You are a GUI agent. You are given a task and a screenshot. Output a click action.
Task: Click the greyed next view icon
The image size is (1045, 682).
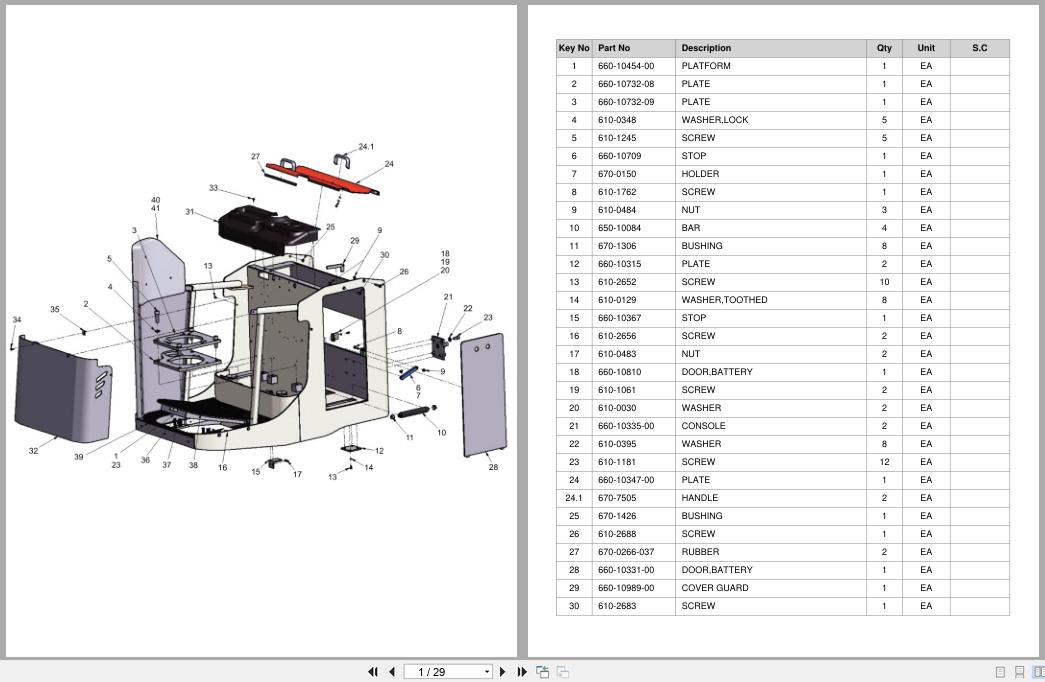point(563,672)
